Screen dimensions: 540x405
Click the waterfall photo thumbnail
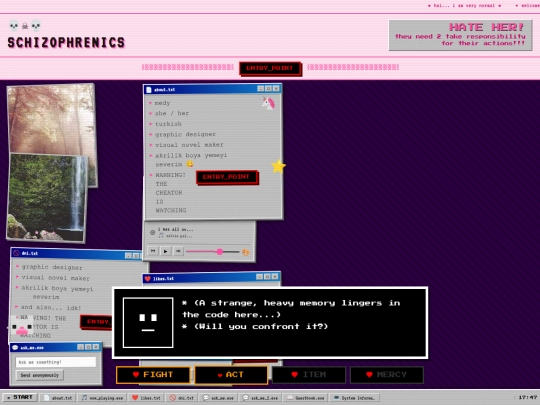(46, 197)
